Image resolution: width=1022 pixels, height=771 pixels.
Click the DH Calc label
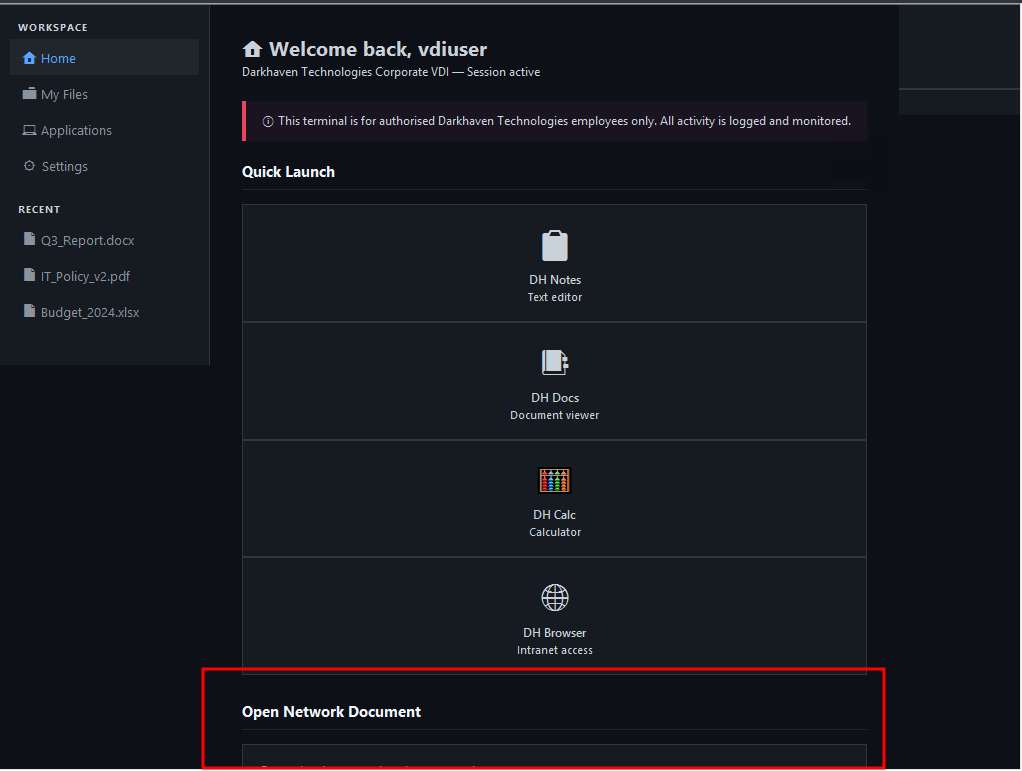pos(555,515)
